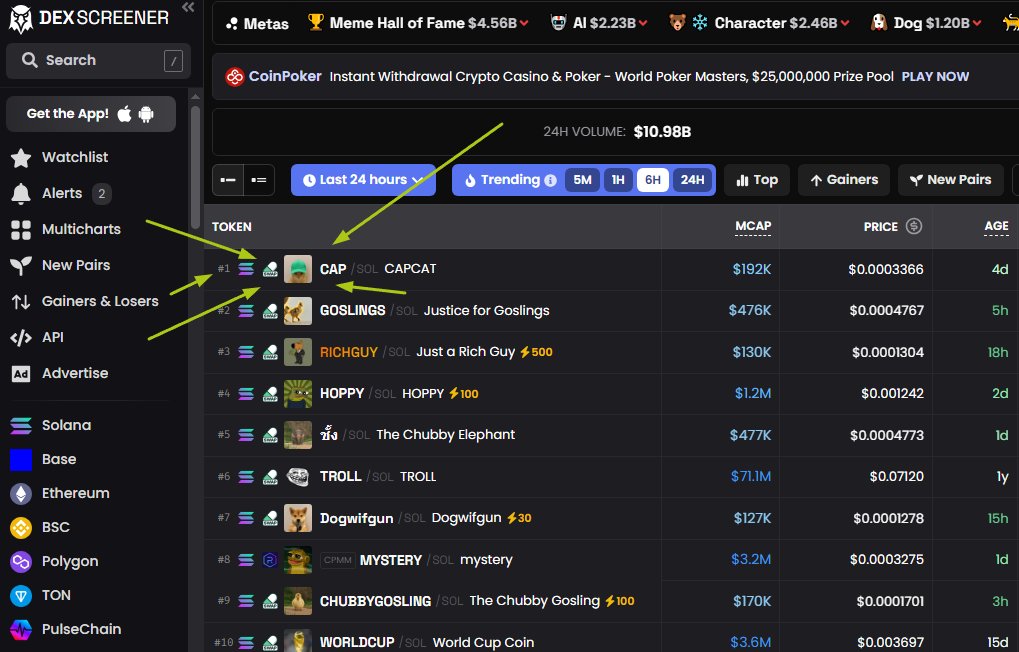Click the DEX Screener owl logo

coord(21,19)
